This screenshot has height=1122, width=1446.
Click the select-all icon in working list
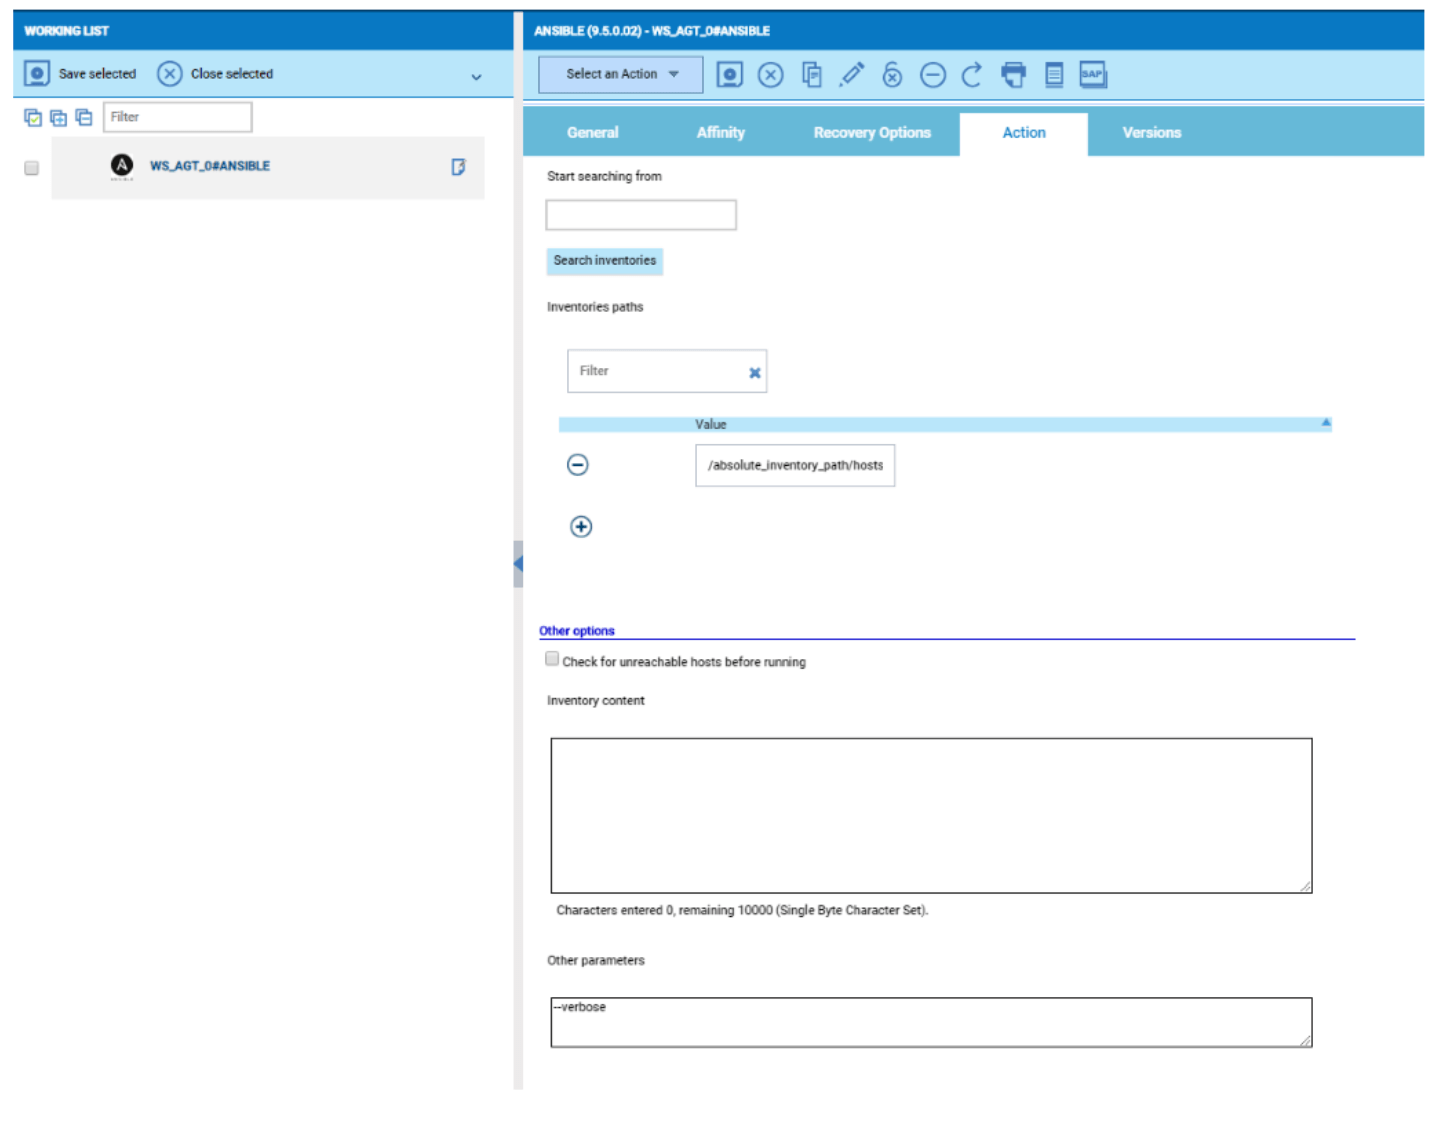pos(33,118)
